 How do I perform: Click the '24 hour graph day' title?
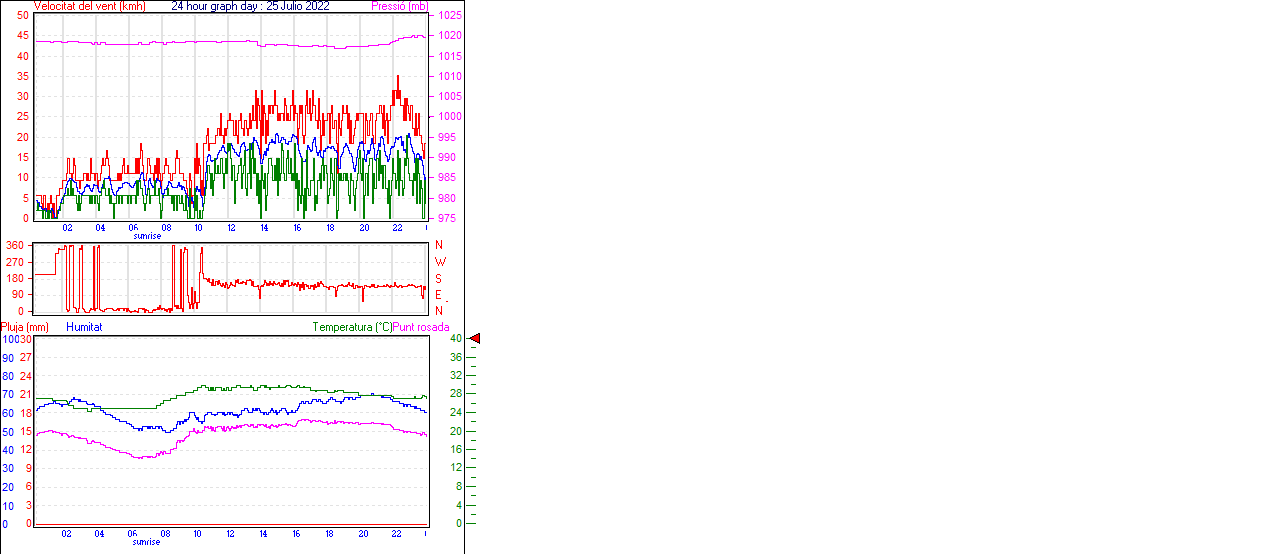coord(250,6)
